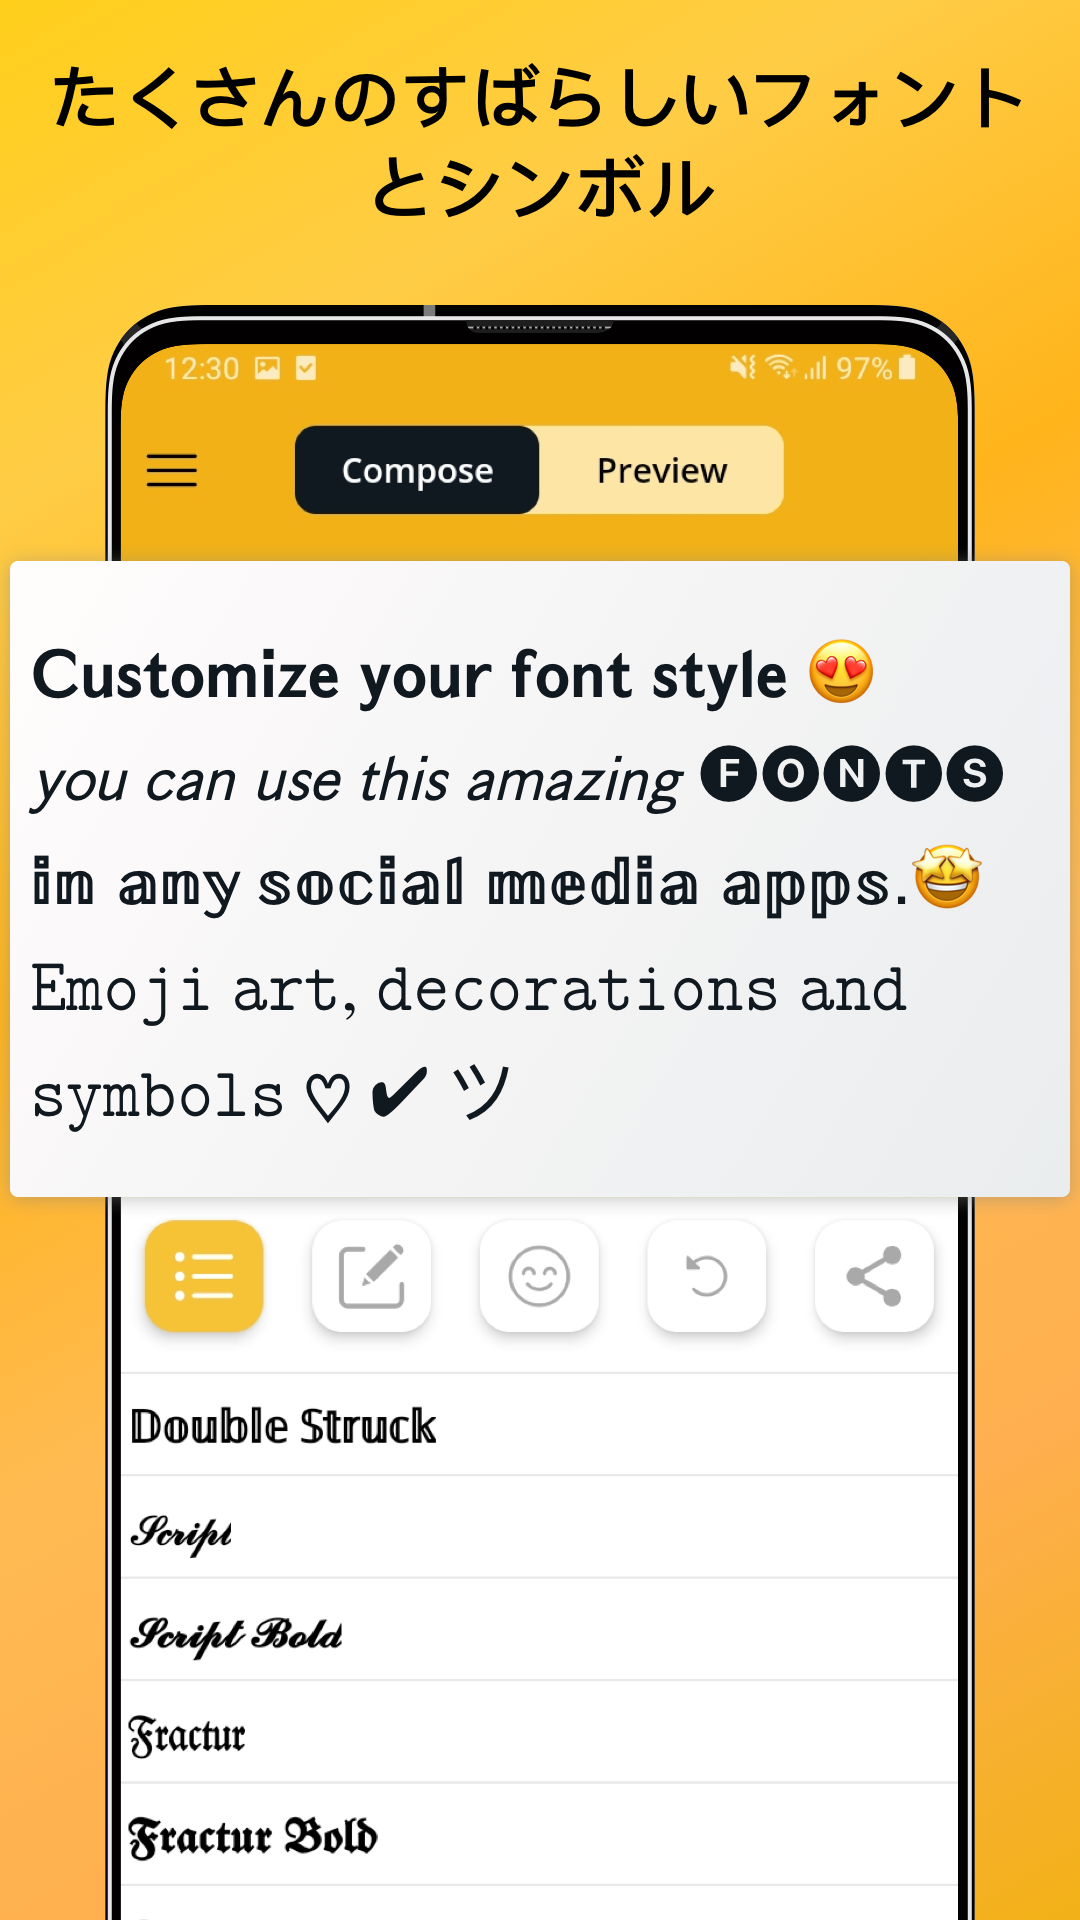1080x1920 pixels.
Task: Click the circled FONTS letters
Action: pyautogui.click(x=851, y=774)
